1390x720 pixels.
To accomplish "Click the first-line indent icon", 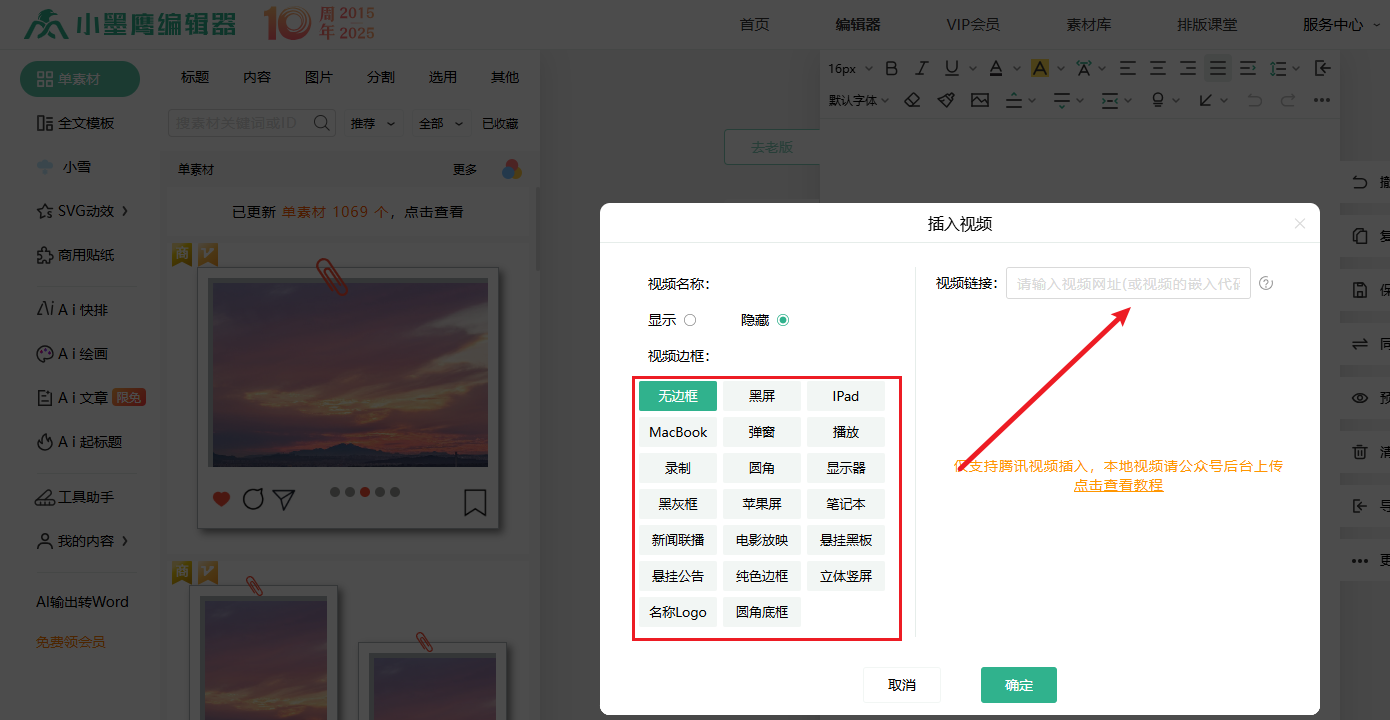I will pyautogui.click(x=1247, y=68).
